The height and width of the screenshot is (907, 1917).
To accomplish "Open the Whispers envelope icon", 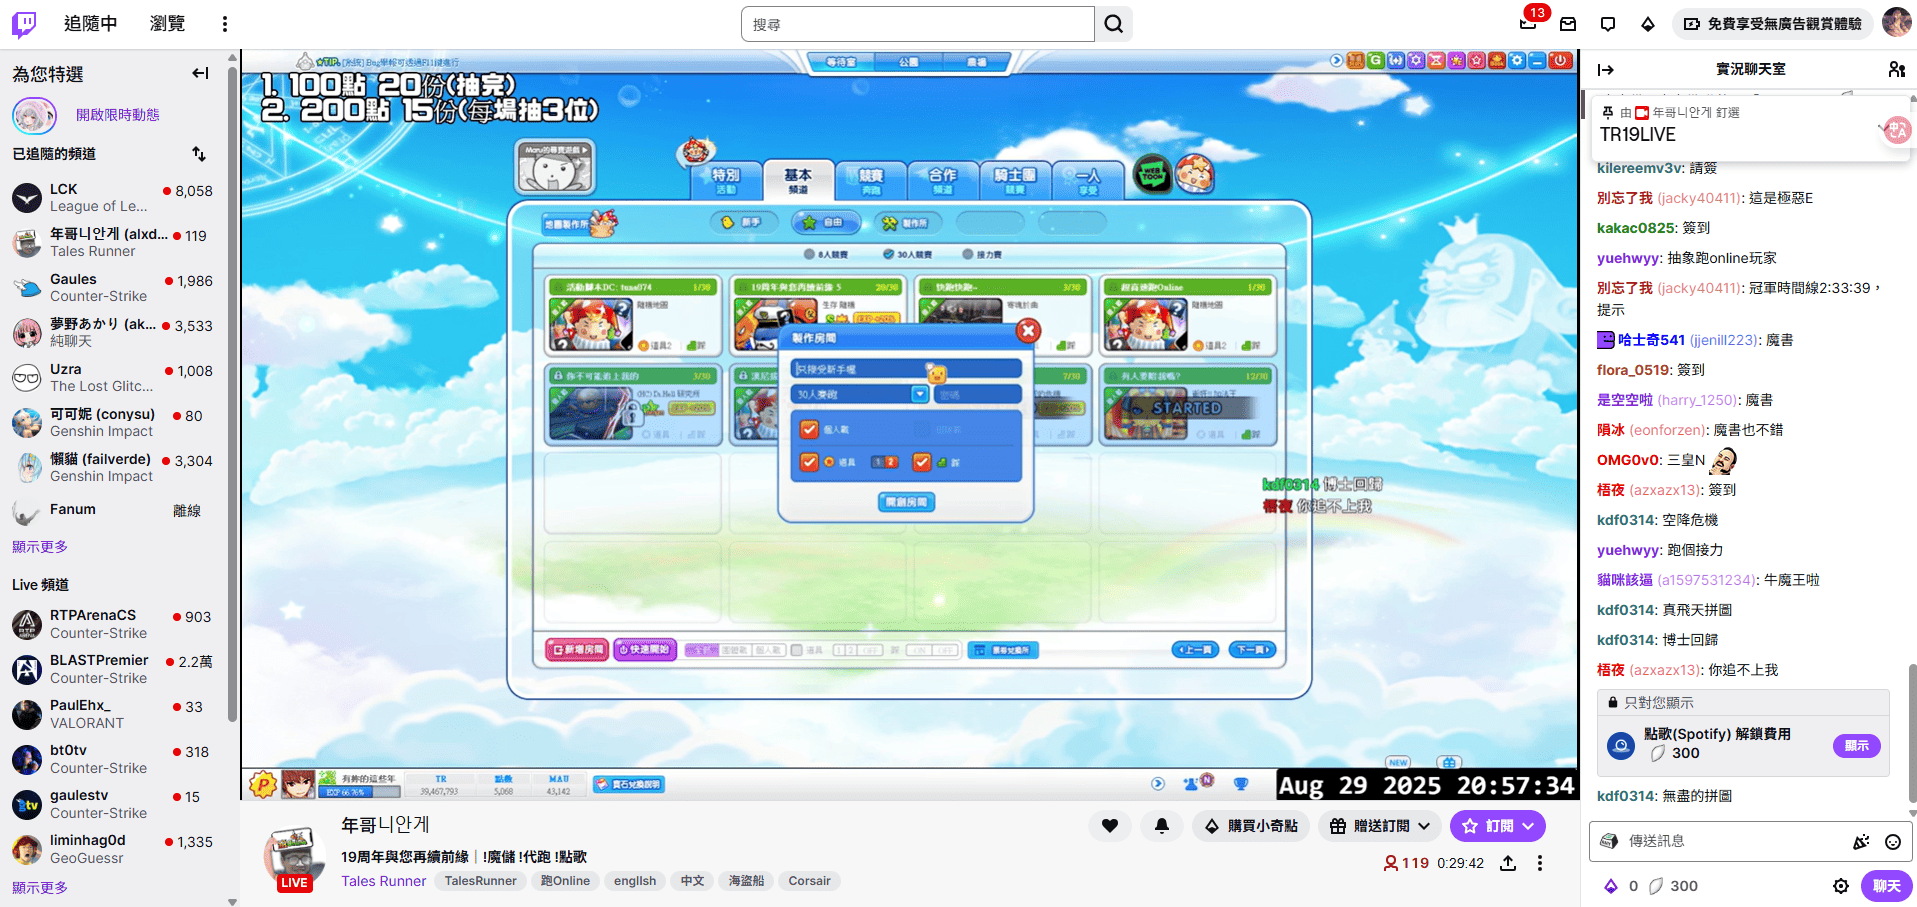I will pyautogui.click(x=1568, y=24).
